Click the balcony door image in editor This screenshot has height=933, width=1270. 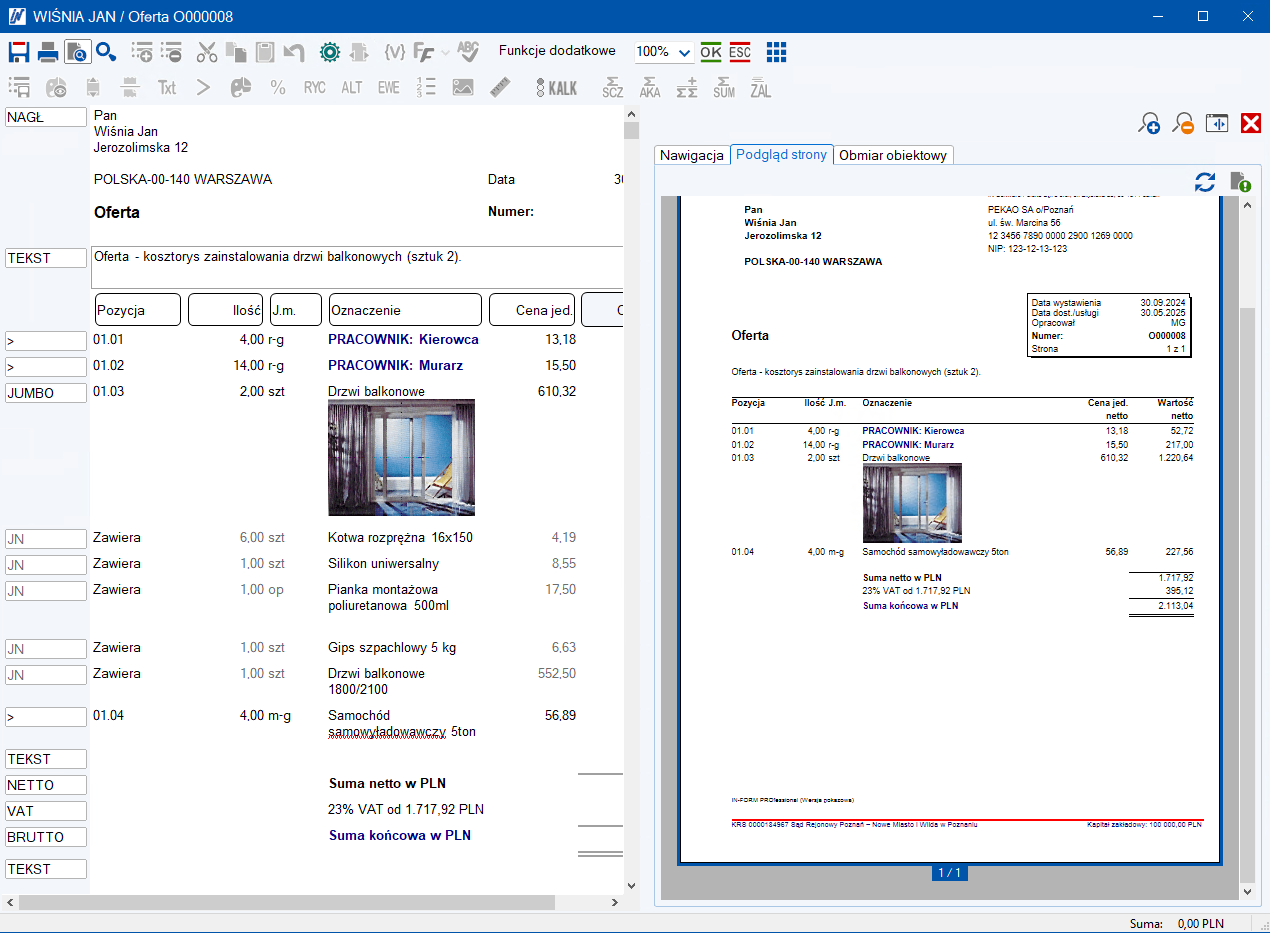[x=401, y=457]
